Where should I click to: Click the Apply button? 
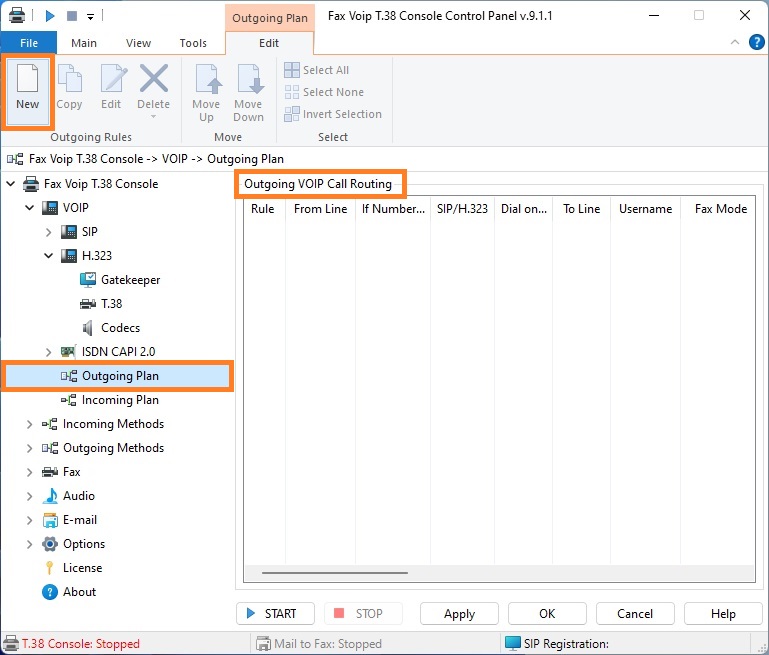coord(459,614)
